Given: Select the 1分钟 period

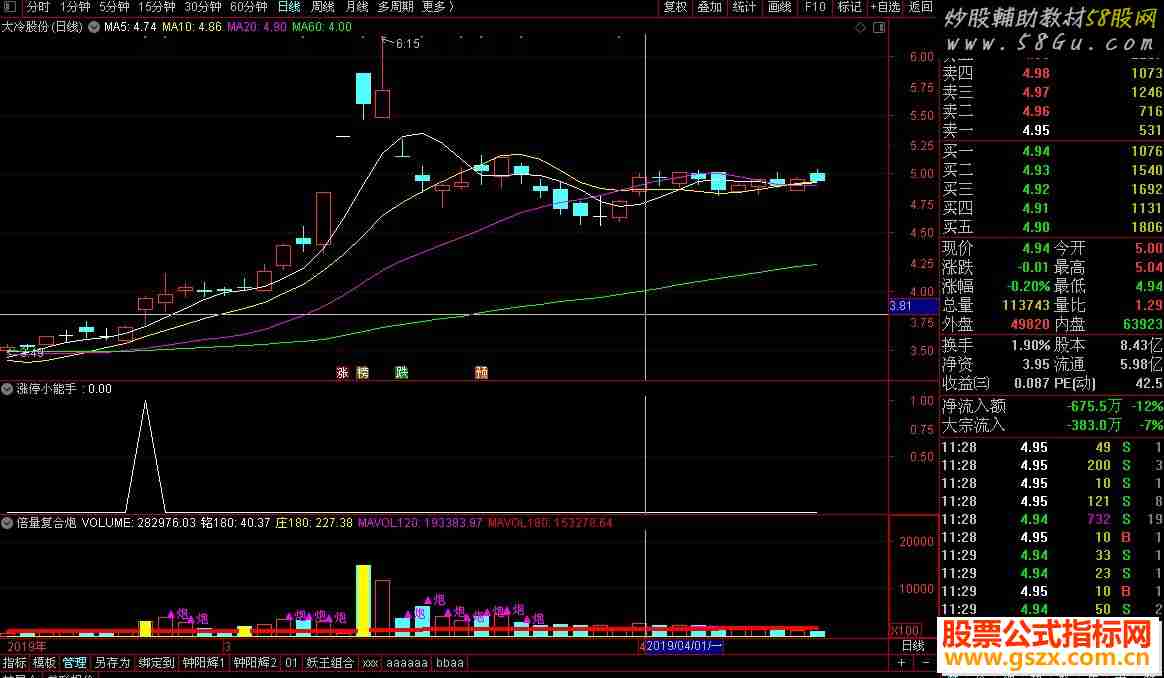Looking at the screenshot, I should coord(75,7).
